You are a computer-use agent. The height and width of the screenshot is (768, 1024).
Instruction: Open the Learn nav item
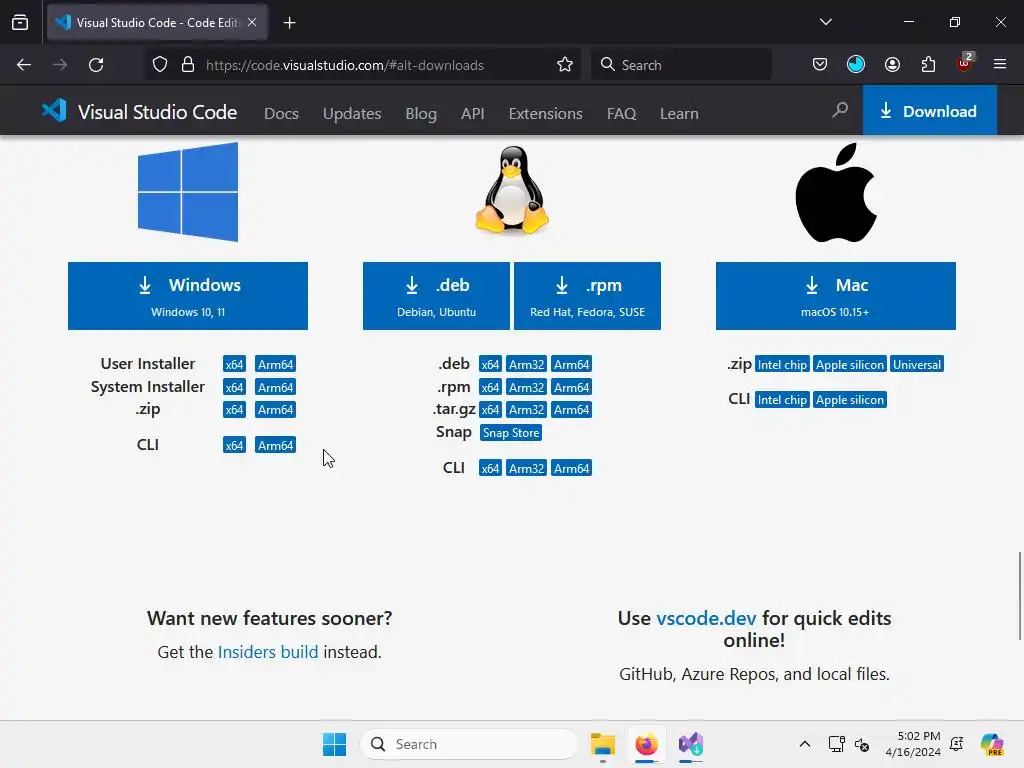[x=679, y=114]
